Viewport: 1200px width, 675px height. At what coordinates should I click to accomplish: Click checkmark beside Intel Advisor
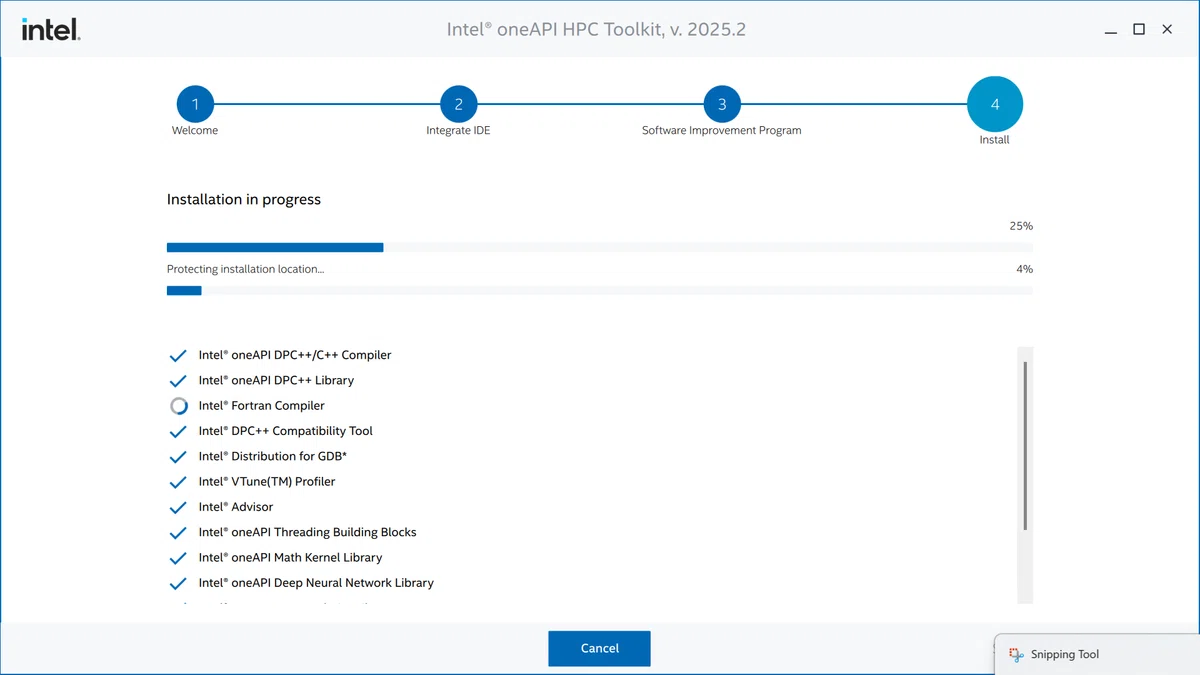coord(178,507)
